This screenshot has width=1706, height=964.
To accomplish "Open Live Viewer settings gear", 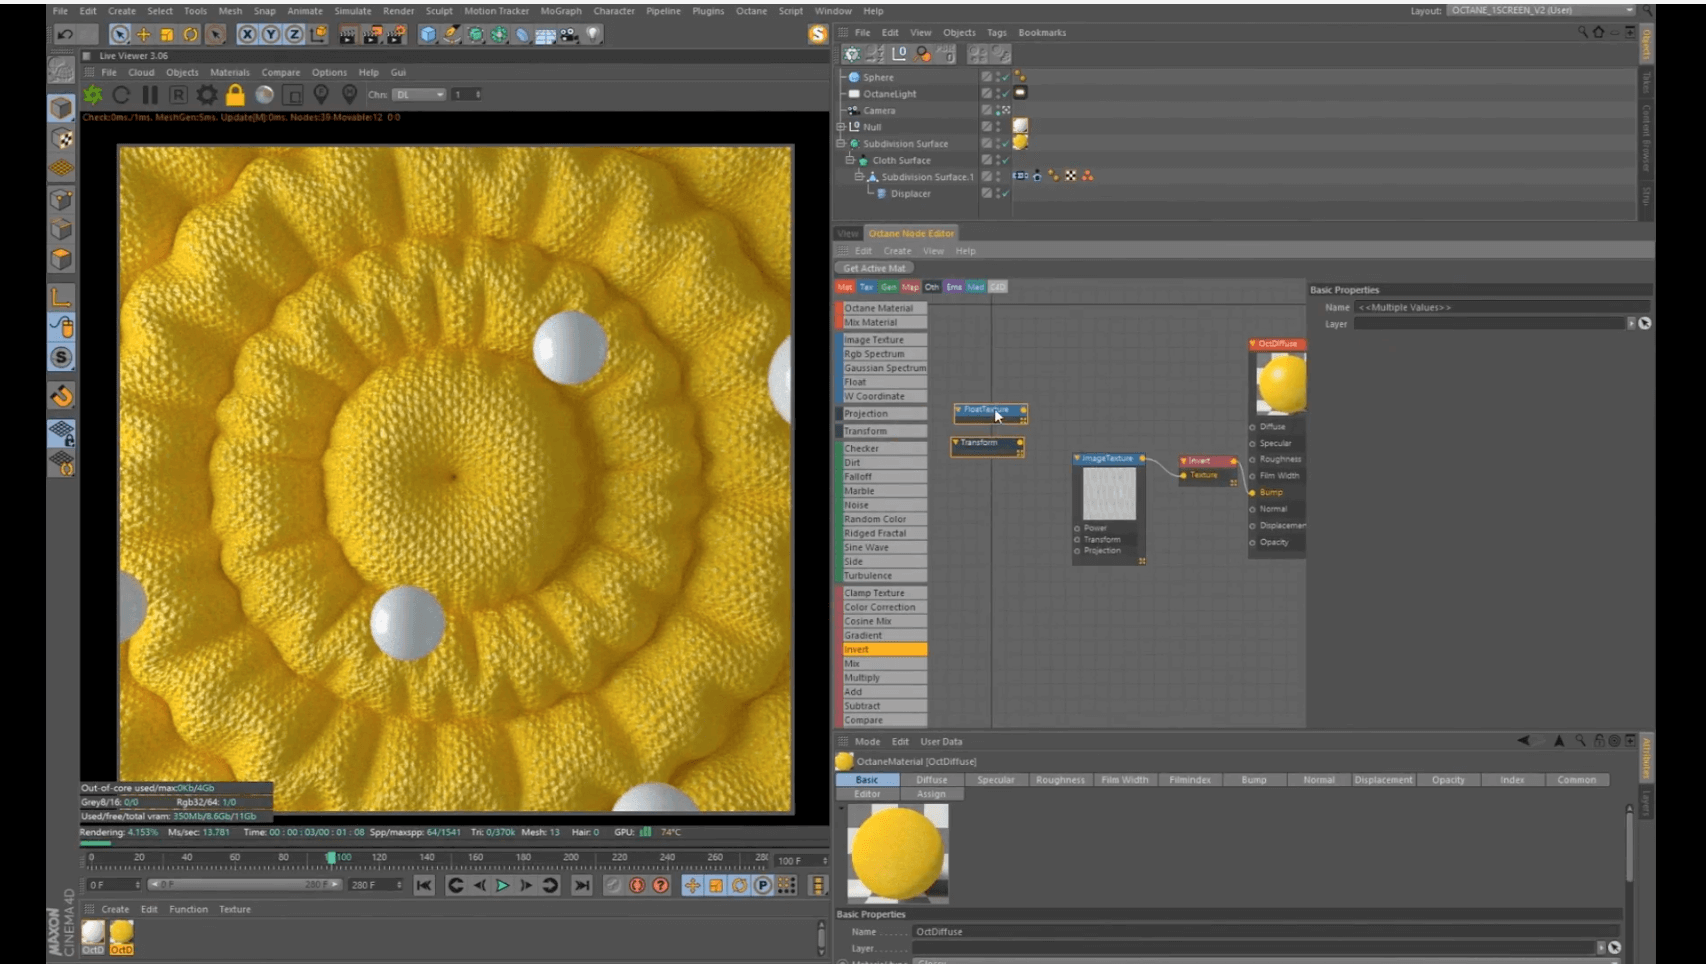I will coord(207,95).
